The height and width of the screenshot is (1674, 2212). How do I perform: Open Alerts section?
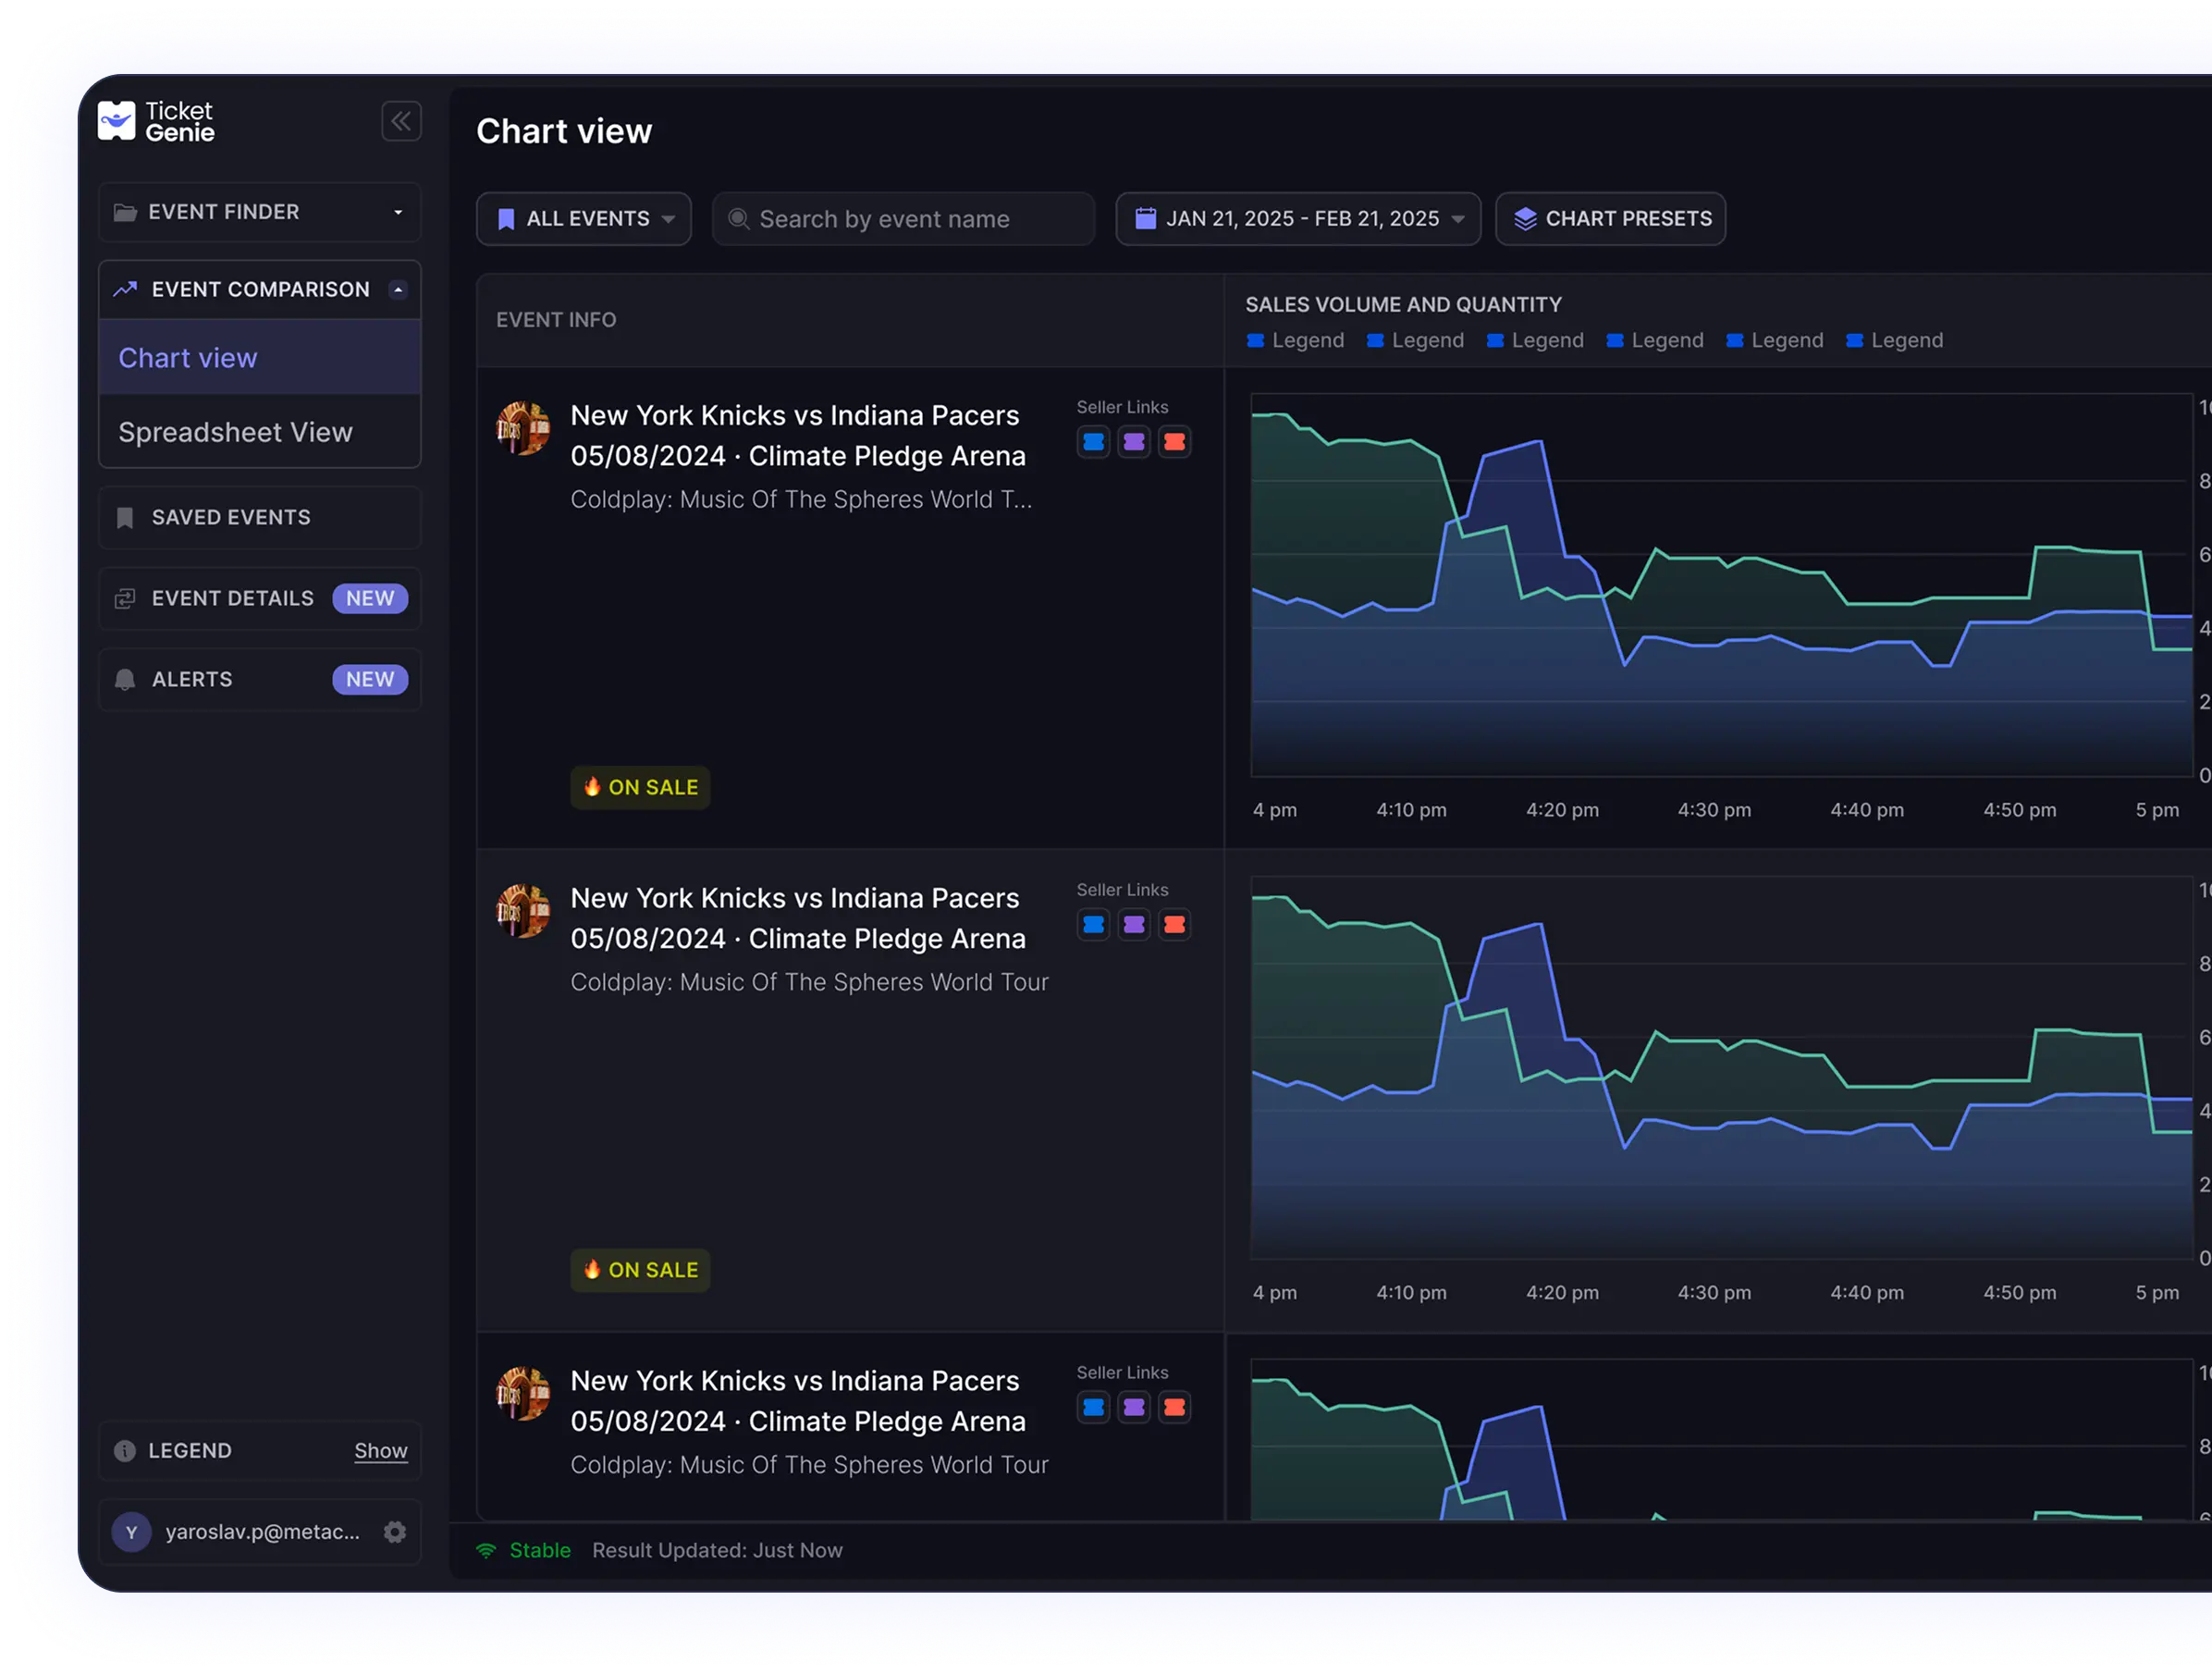point(260,679)
